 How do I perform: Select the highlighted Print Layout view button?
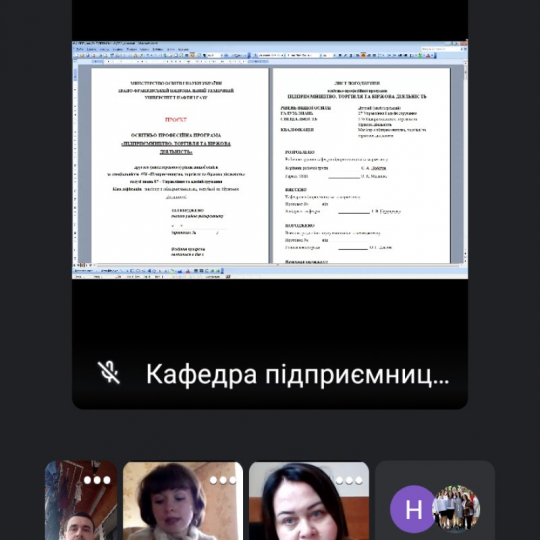pyautogui.click(x=82, y=265)
